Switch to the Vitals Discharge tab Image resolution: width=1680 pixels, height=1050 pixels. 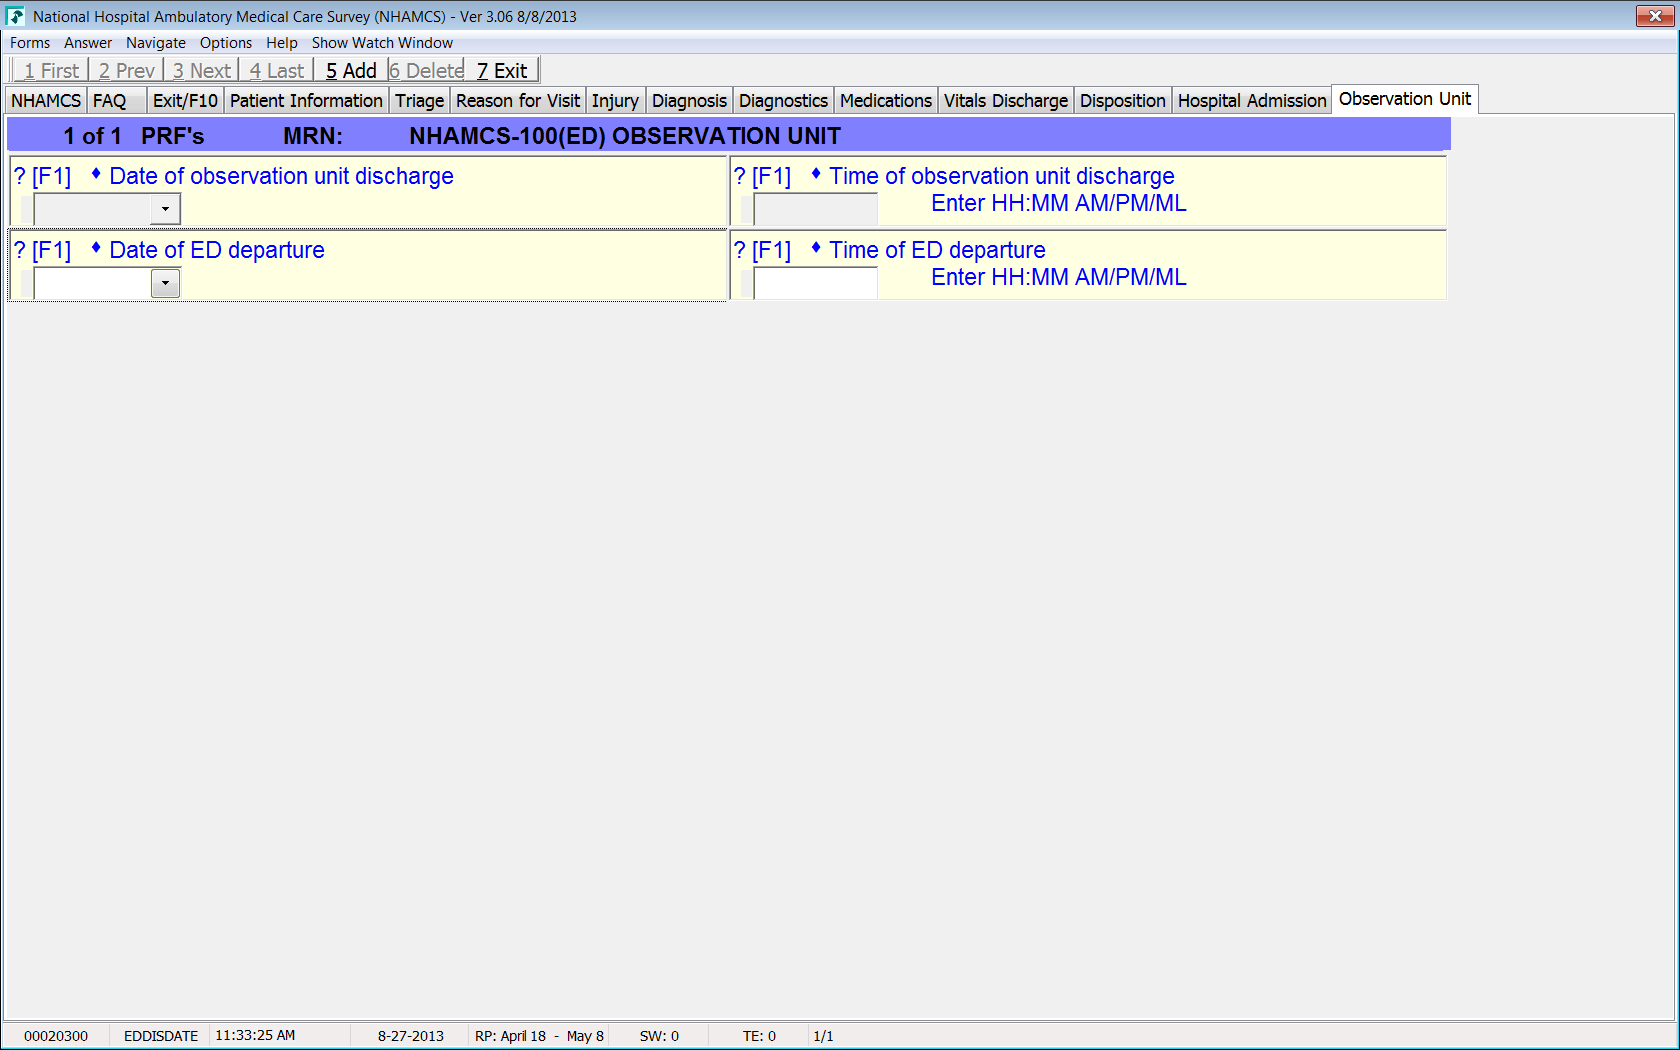click(x=1006, y=101)
